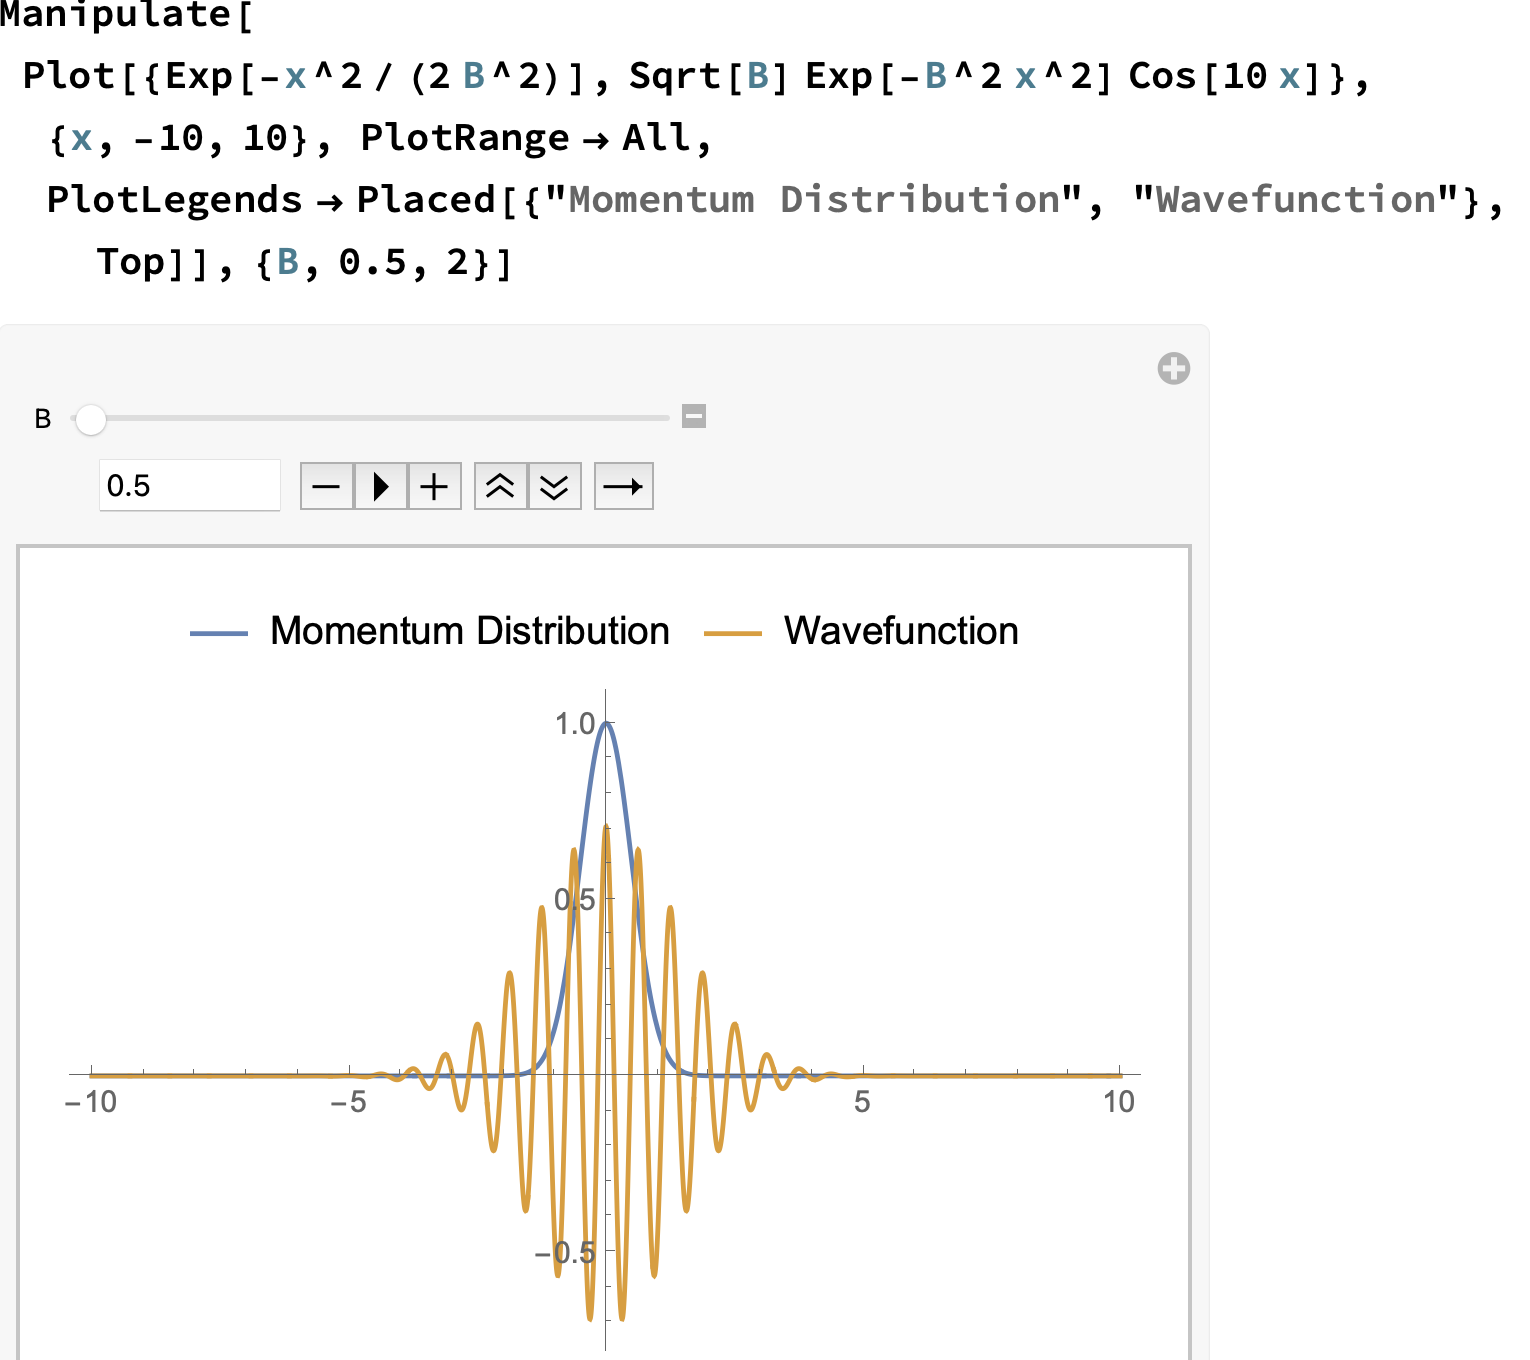The width and height of the screenshot is (1530, 1360).
Task: Click the Momentum Distribution legend label in plot
Action: (x=469, y=632)
